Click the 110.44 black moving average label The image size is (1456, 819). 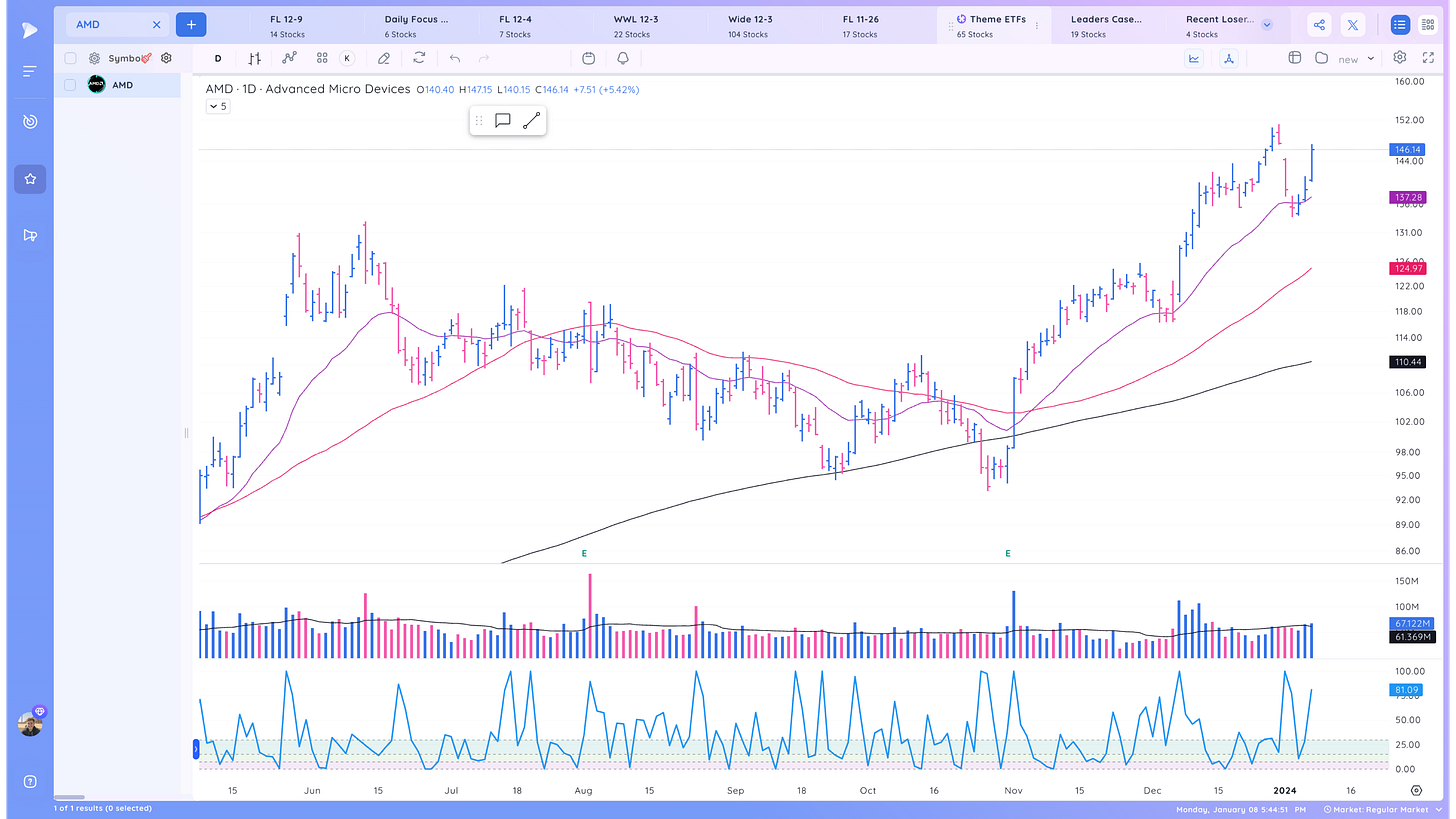[x=1408, y=361]
